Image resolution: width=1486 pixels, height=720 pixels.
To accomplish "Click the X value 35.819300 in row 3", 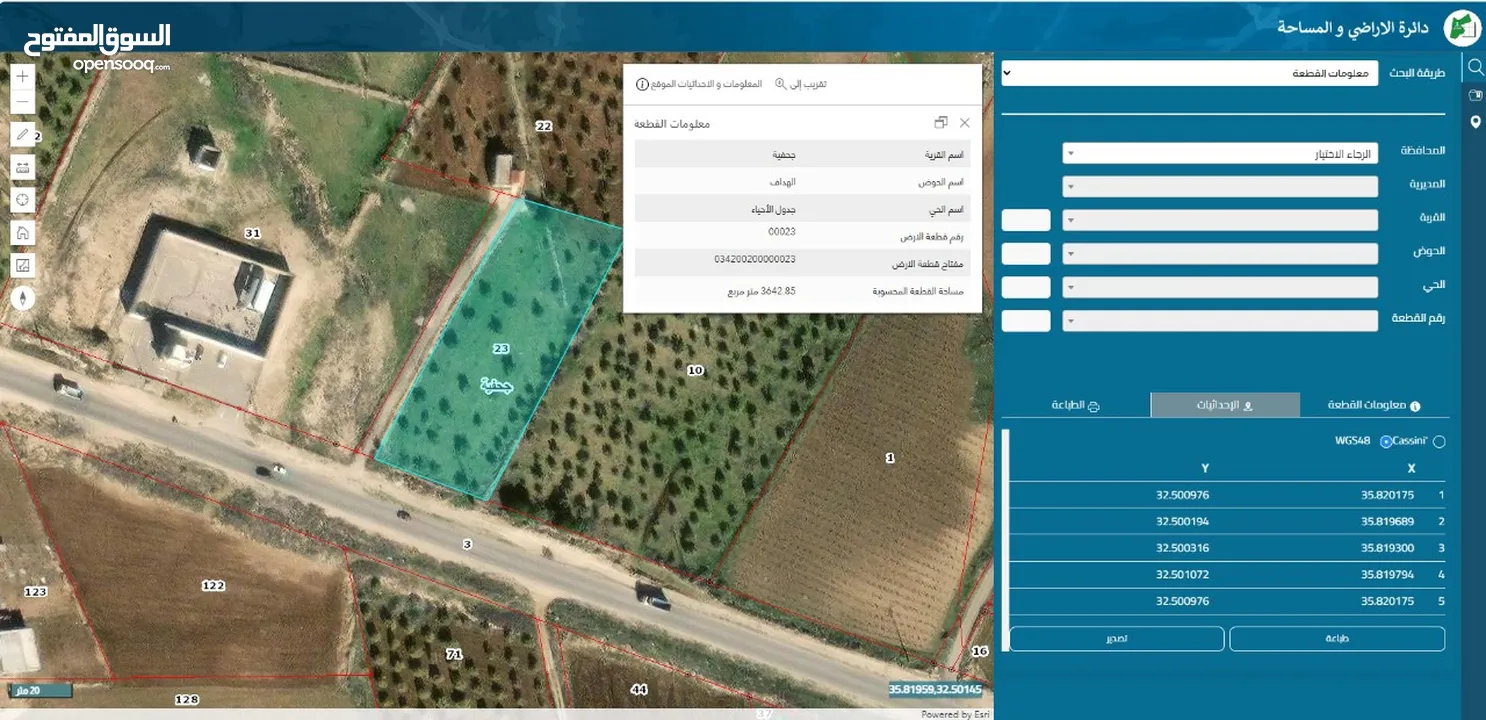I will pyautogui.click(x=1387, y=548).
